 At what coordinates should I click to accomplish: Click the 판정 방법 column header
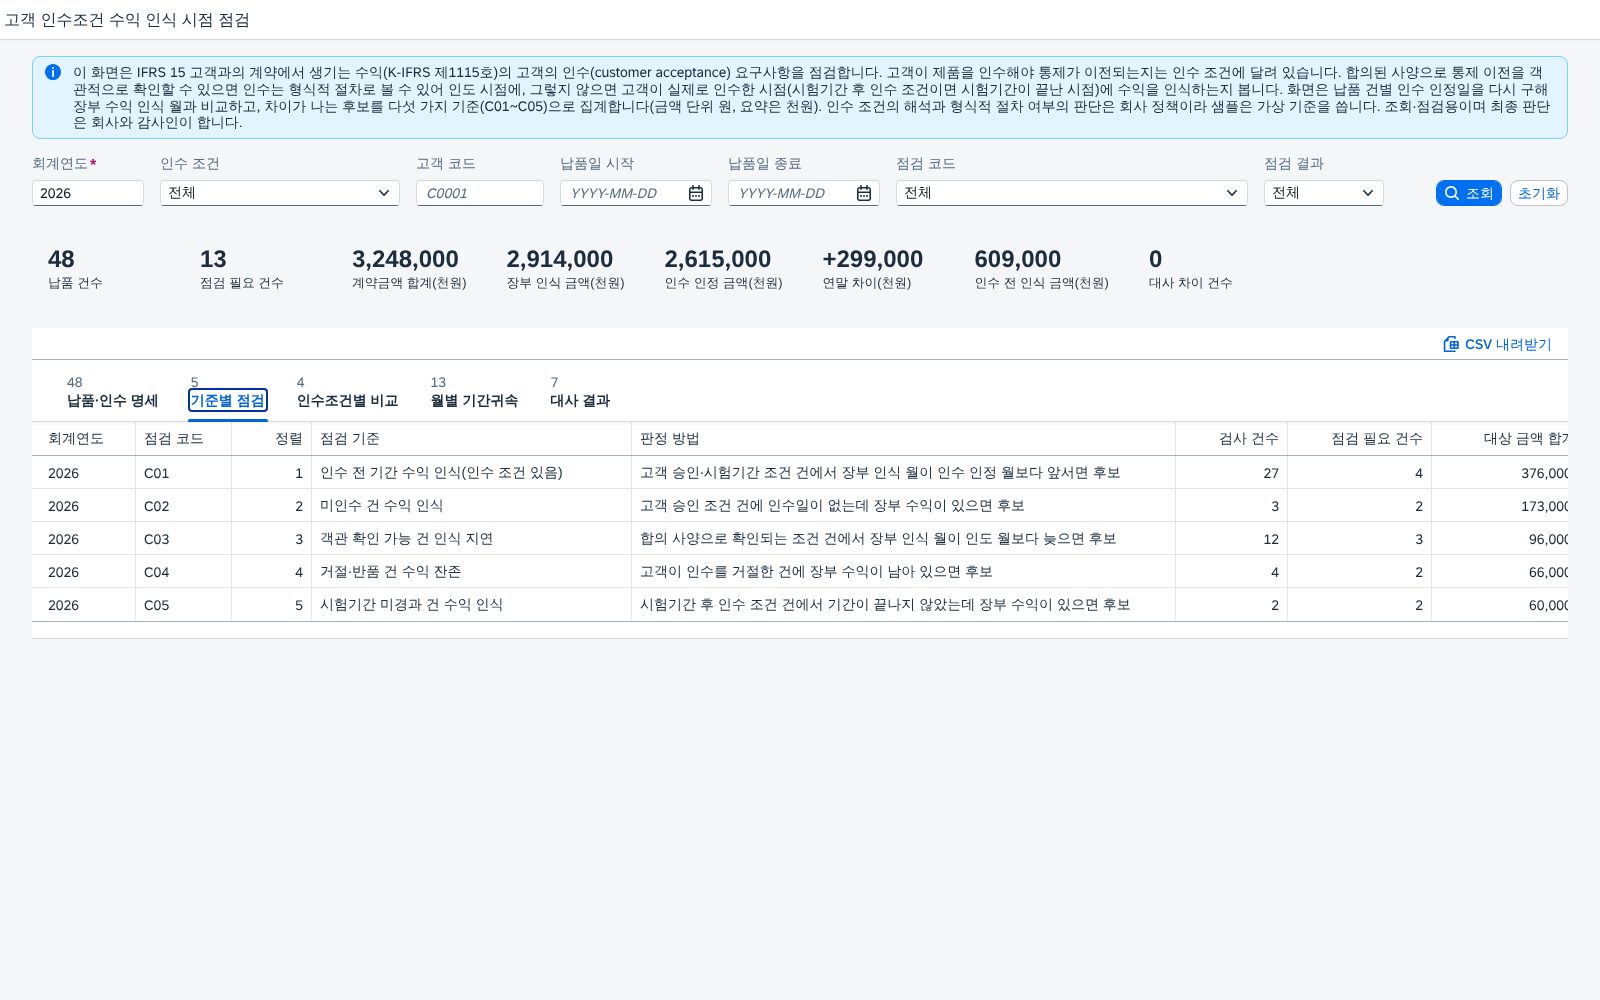click(903, 439)
